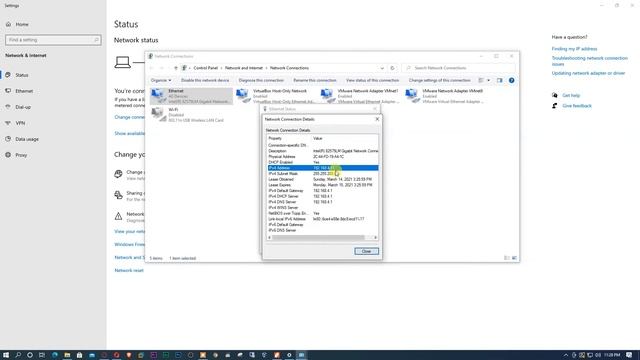Open Network Connections help icon

coord(511,80)
